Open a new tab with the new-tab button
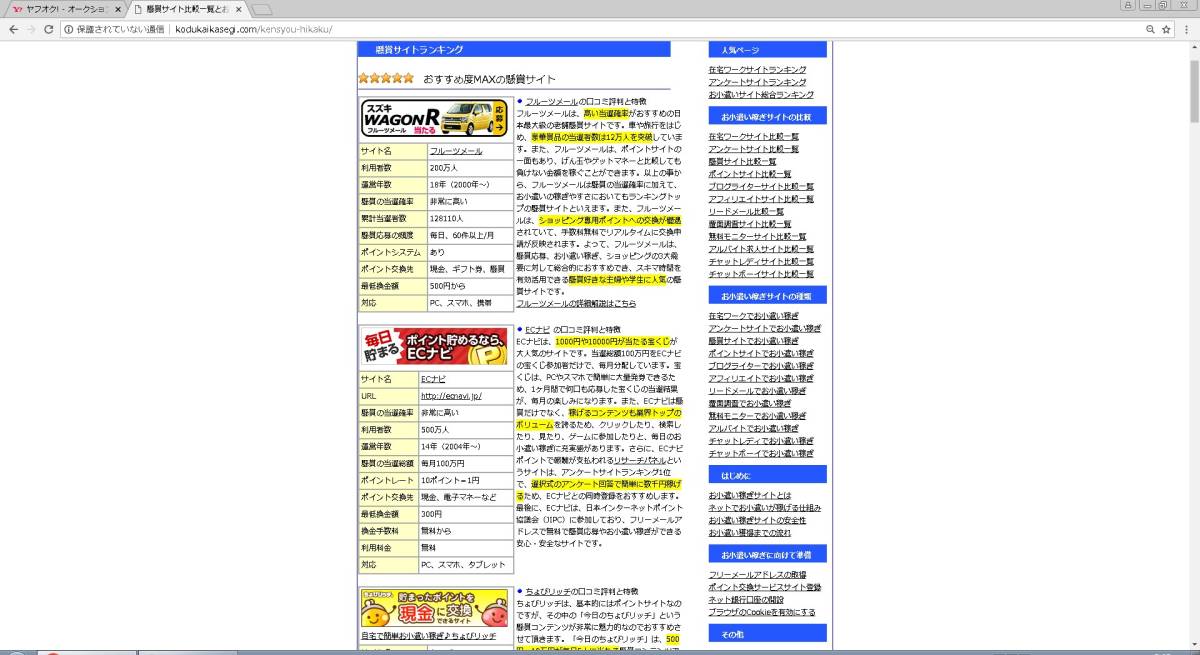Screen dimensions: 1200x655 pyautogui.click(x=262, y=10)
